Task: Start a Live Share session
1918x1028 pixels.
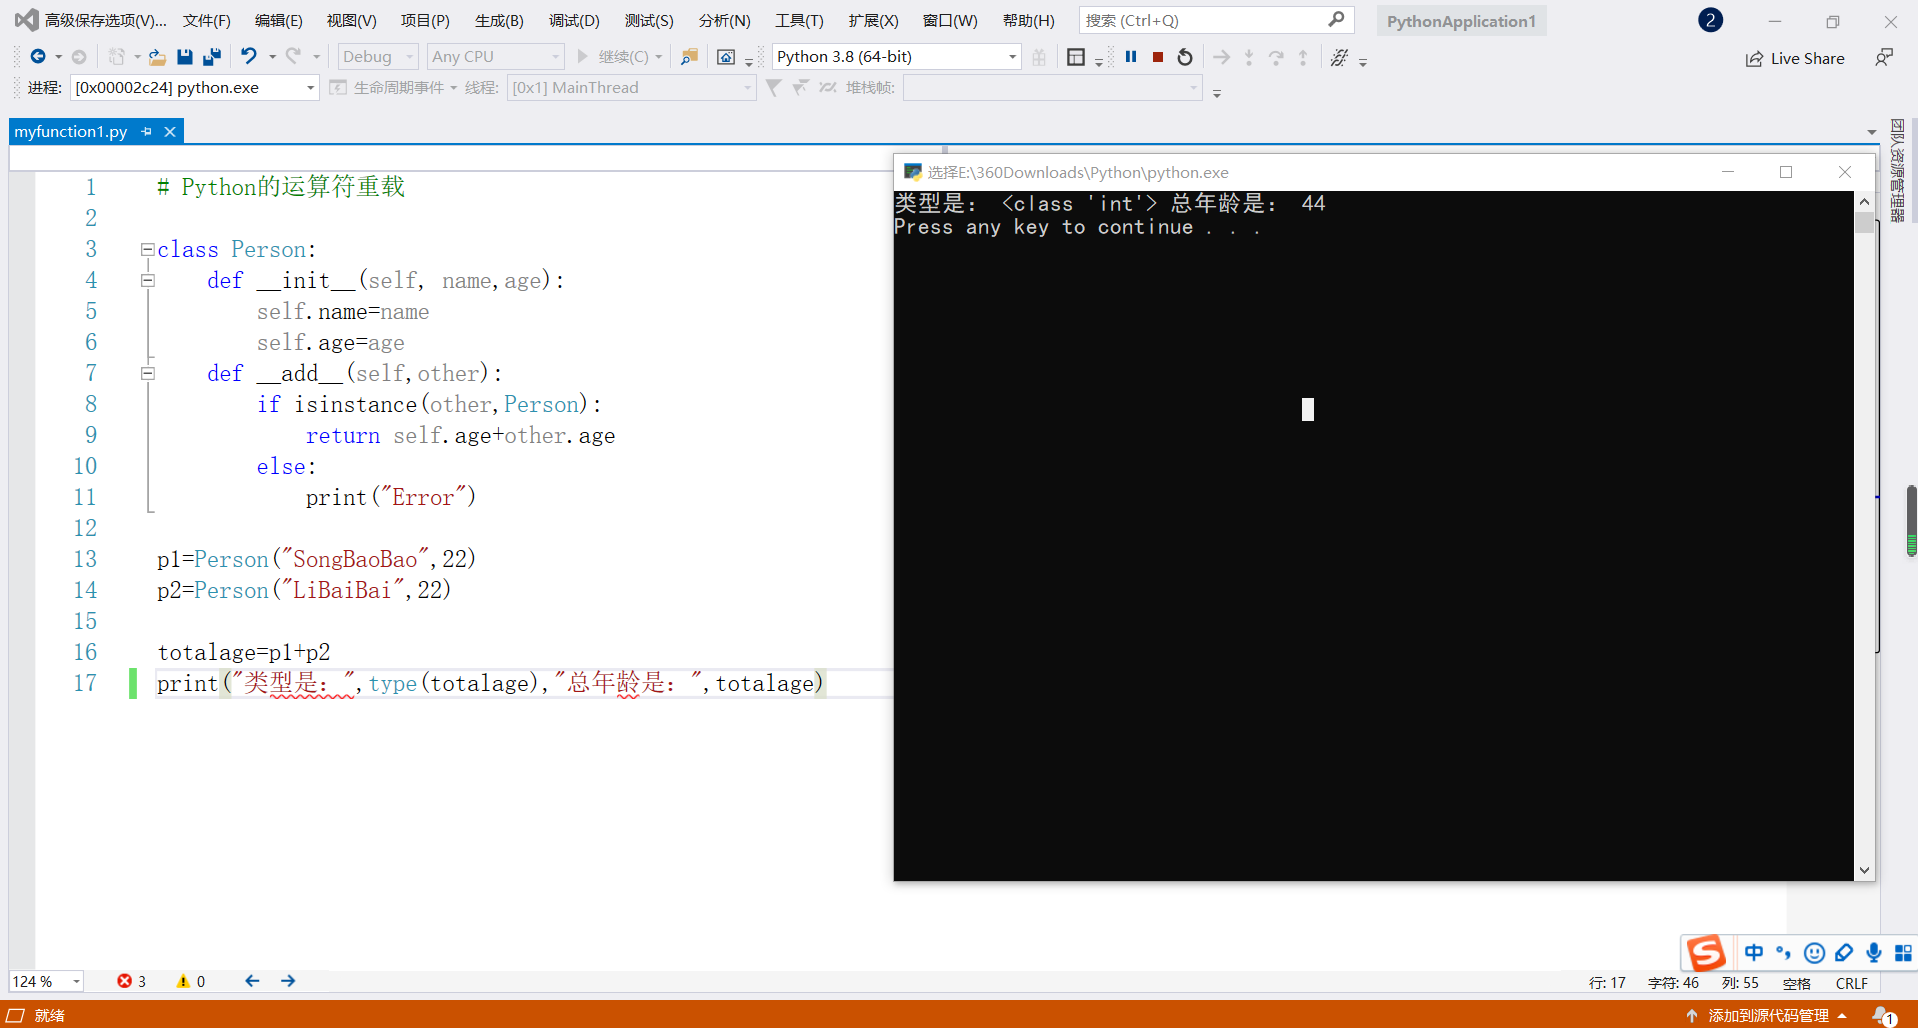Action: pos(1795,58)
